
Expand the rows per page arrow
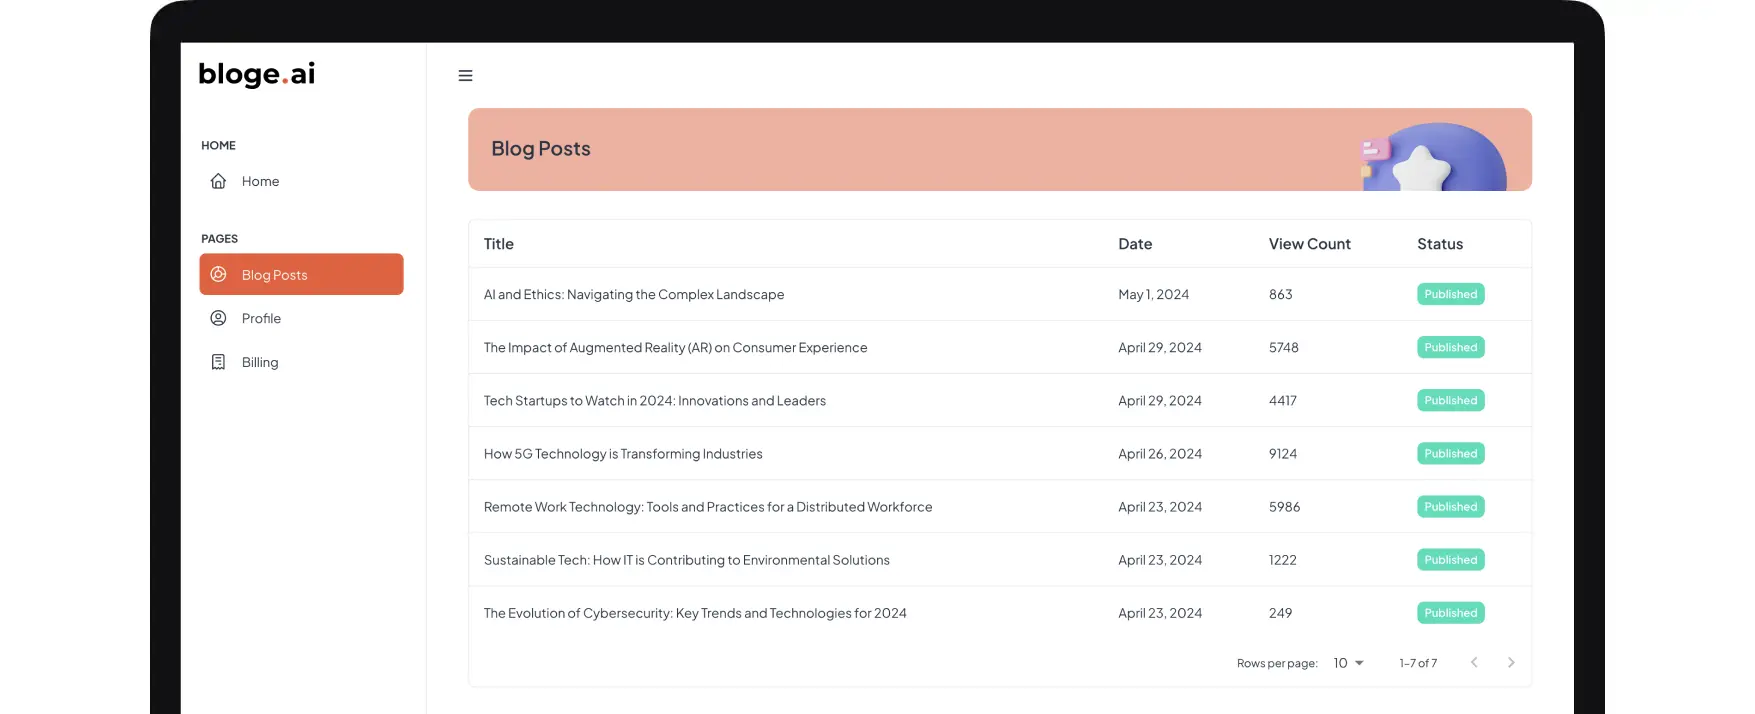1359,663
